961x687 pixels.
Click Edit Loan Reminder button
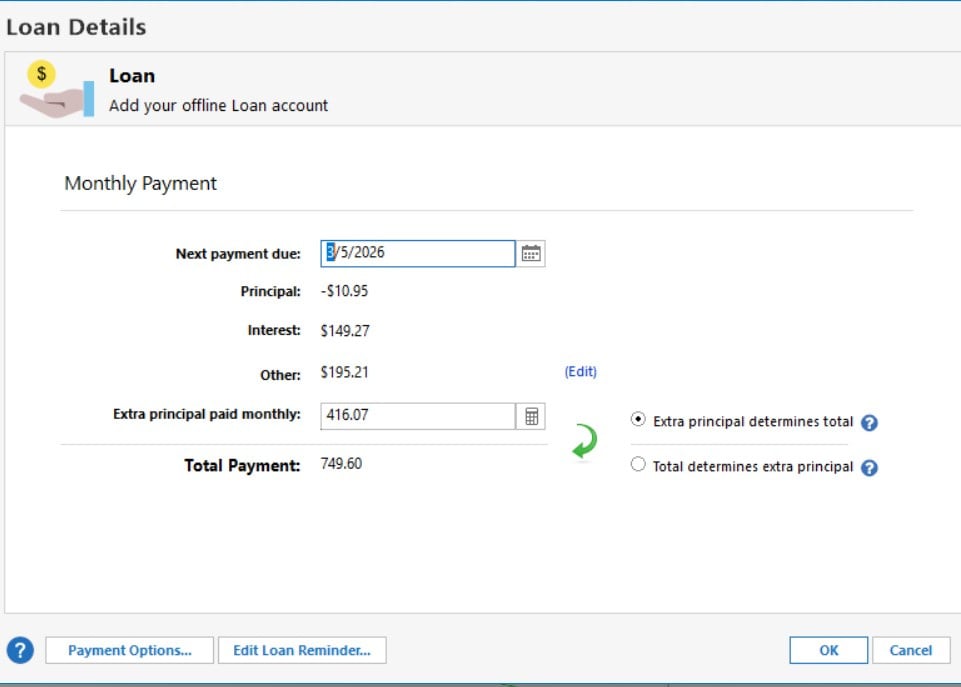point(302,650)
